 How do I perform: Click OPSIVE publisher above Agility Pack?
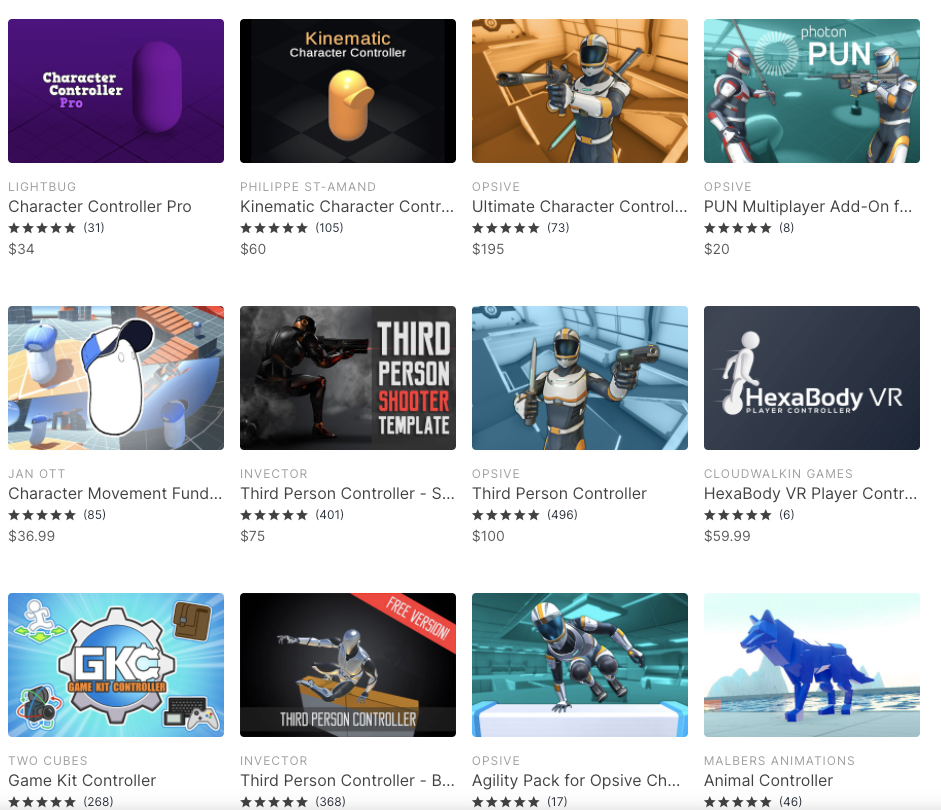point(496,760)
